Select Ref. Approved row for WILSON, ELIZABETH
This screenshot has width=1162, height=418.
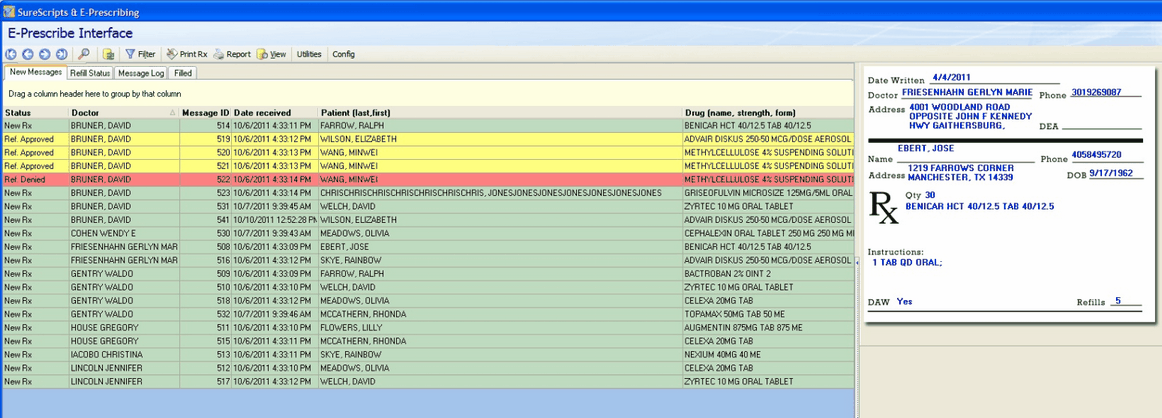pos(428,139)
